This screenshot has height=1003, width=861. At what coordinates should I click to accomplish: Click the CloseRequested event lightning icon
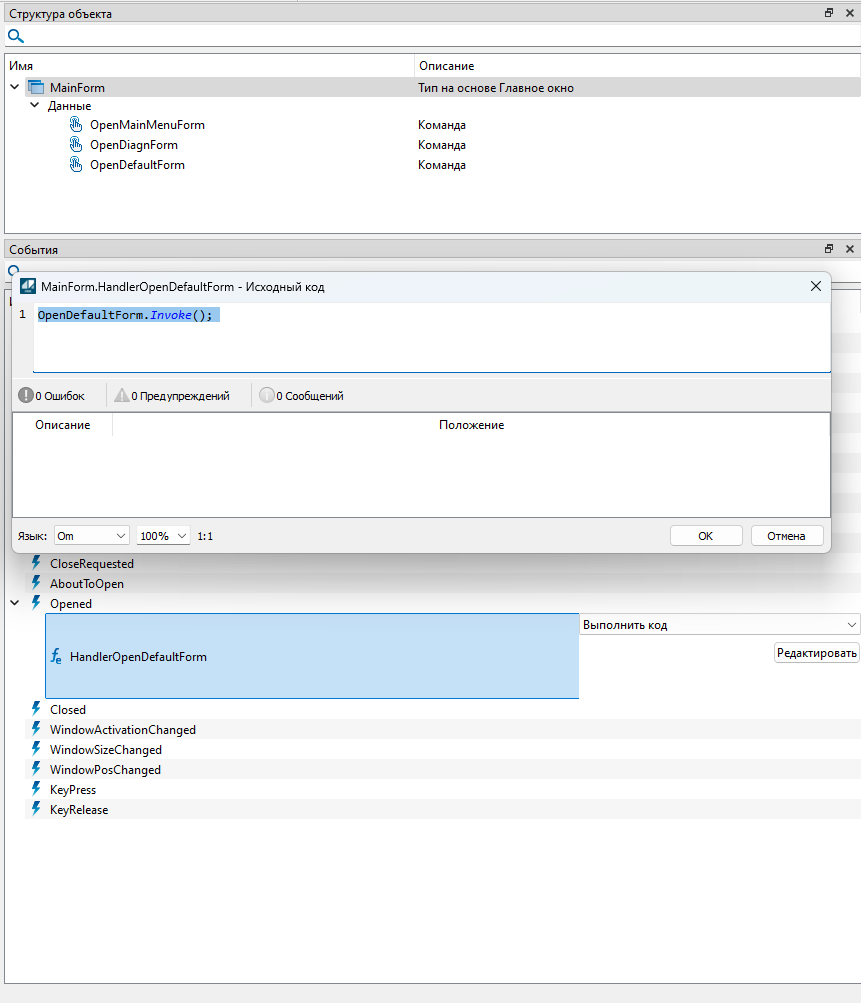click(x=36, y=564)
